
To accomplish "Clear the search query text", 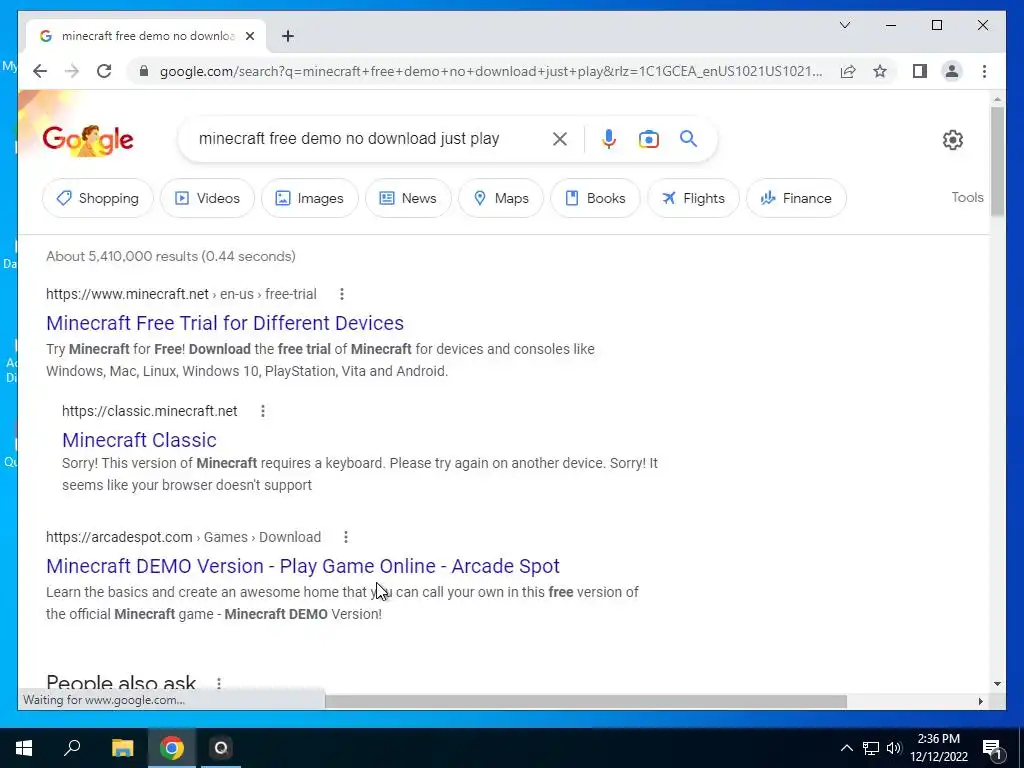I will [x=560, y=139].
